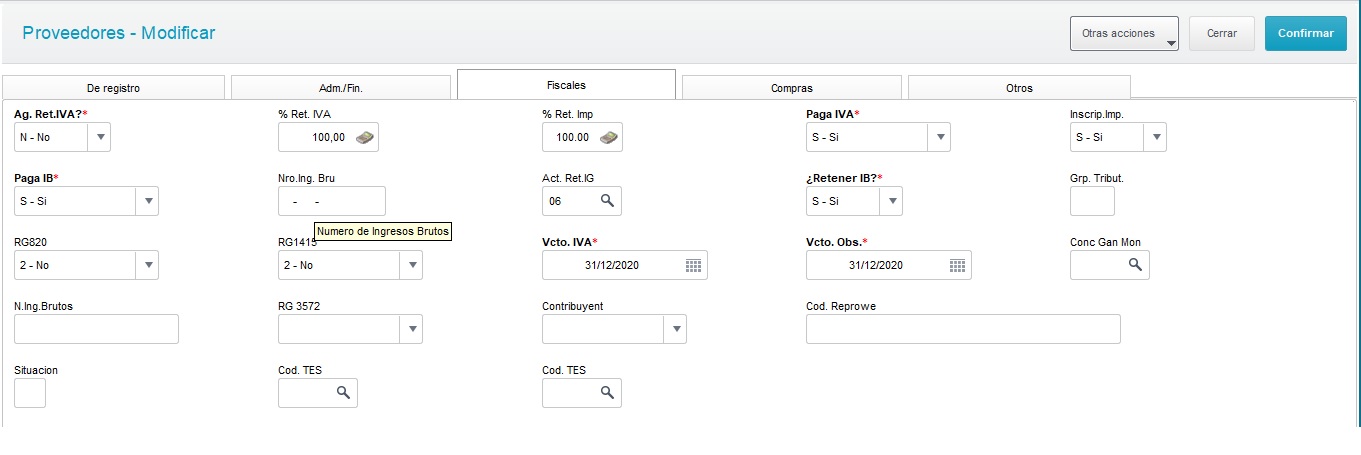The width and height of the screenshot is (1361, 455).
Task: Click magnifier in first Cod. TES field
Action: click(343, 393)
